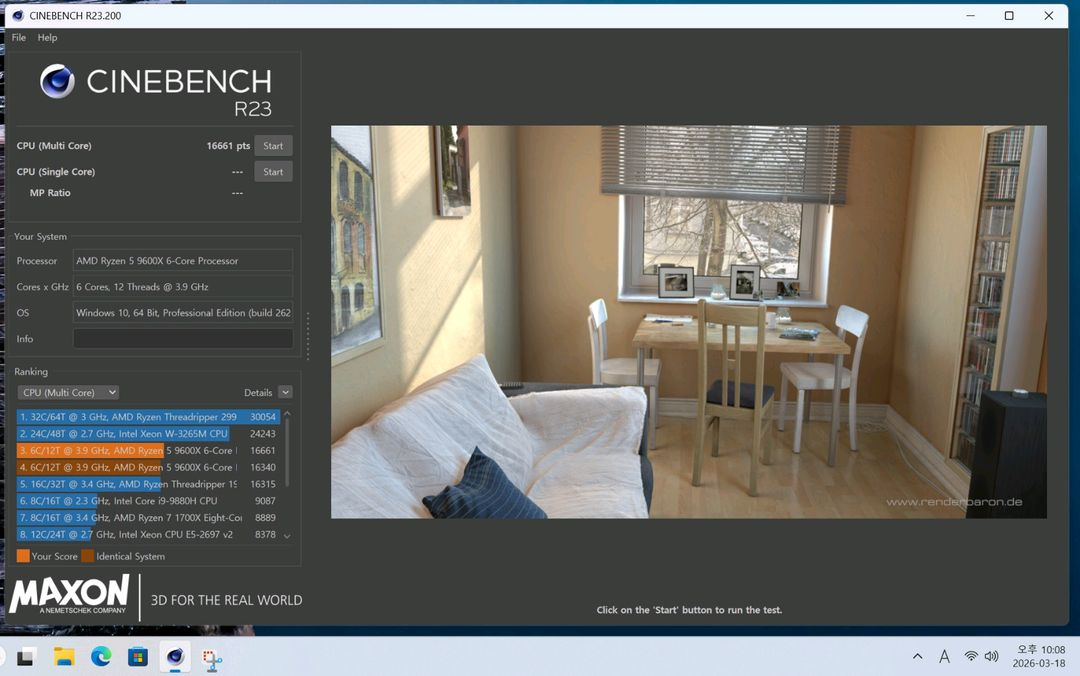The height and width of the screenshot is (676, 1080).
Task: Click the Info text field
Action: (183, 339)
